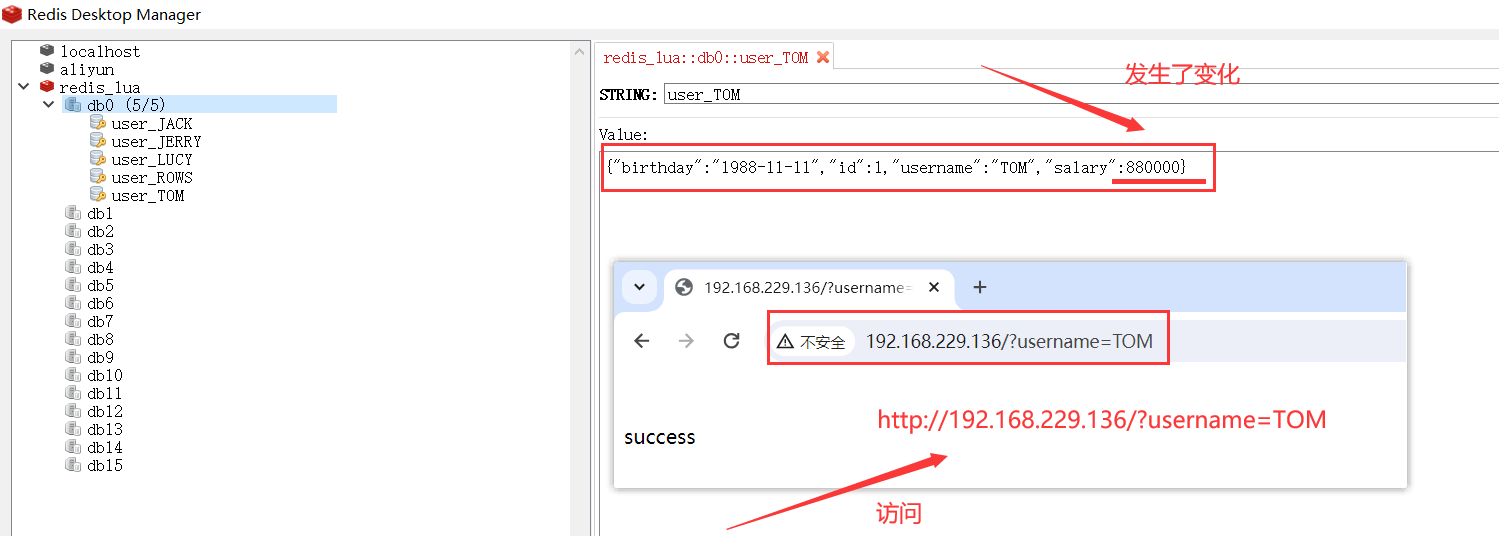Select the db9 database
This screenshot has height=536, width=1499.
(100, 358)
